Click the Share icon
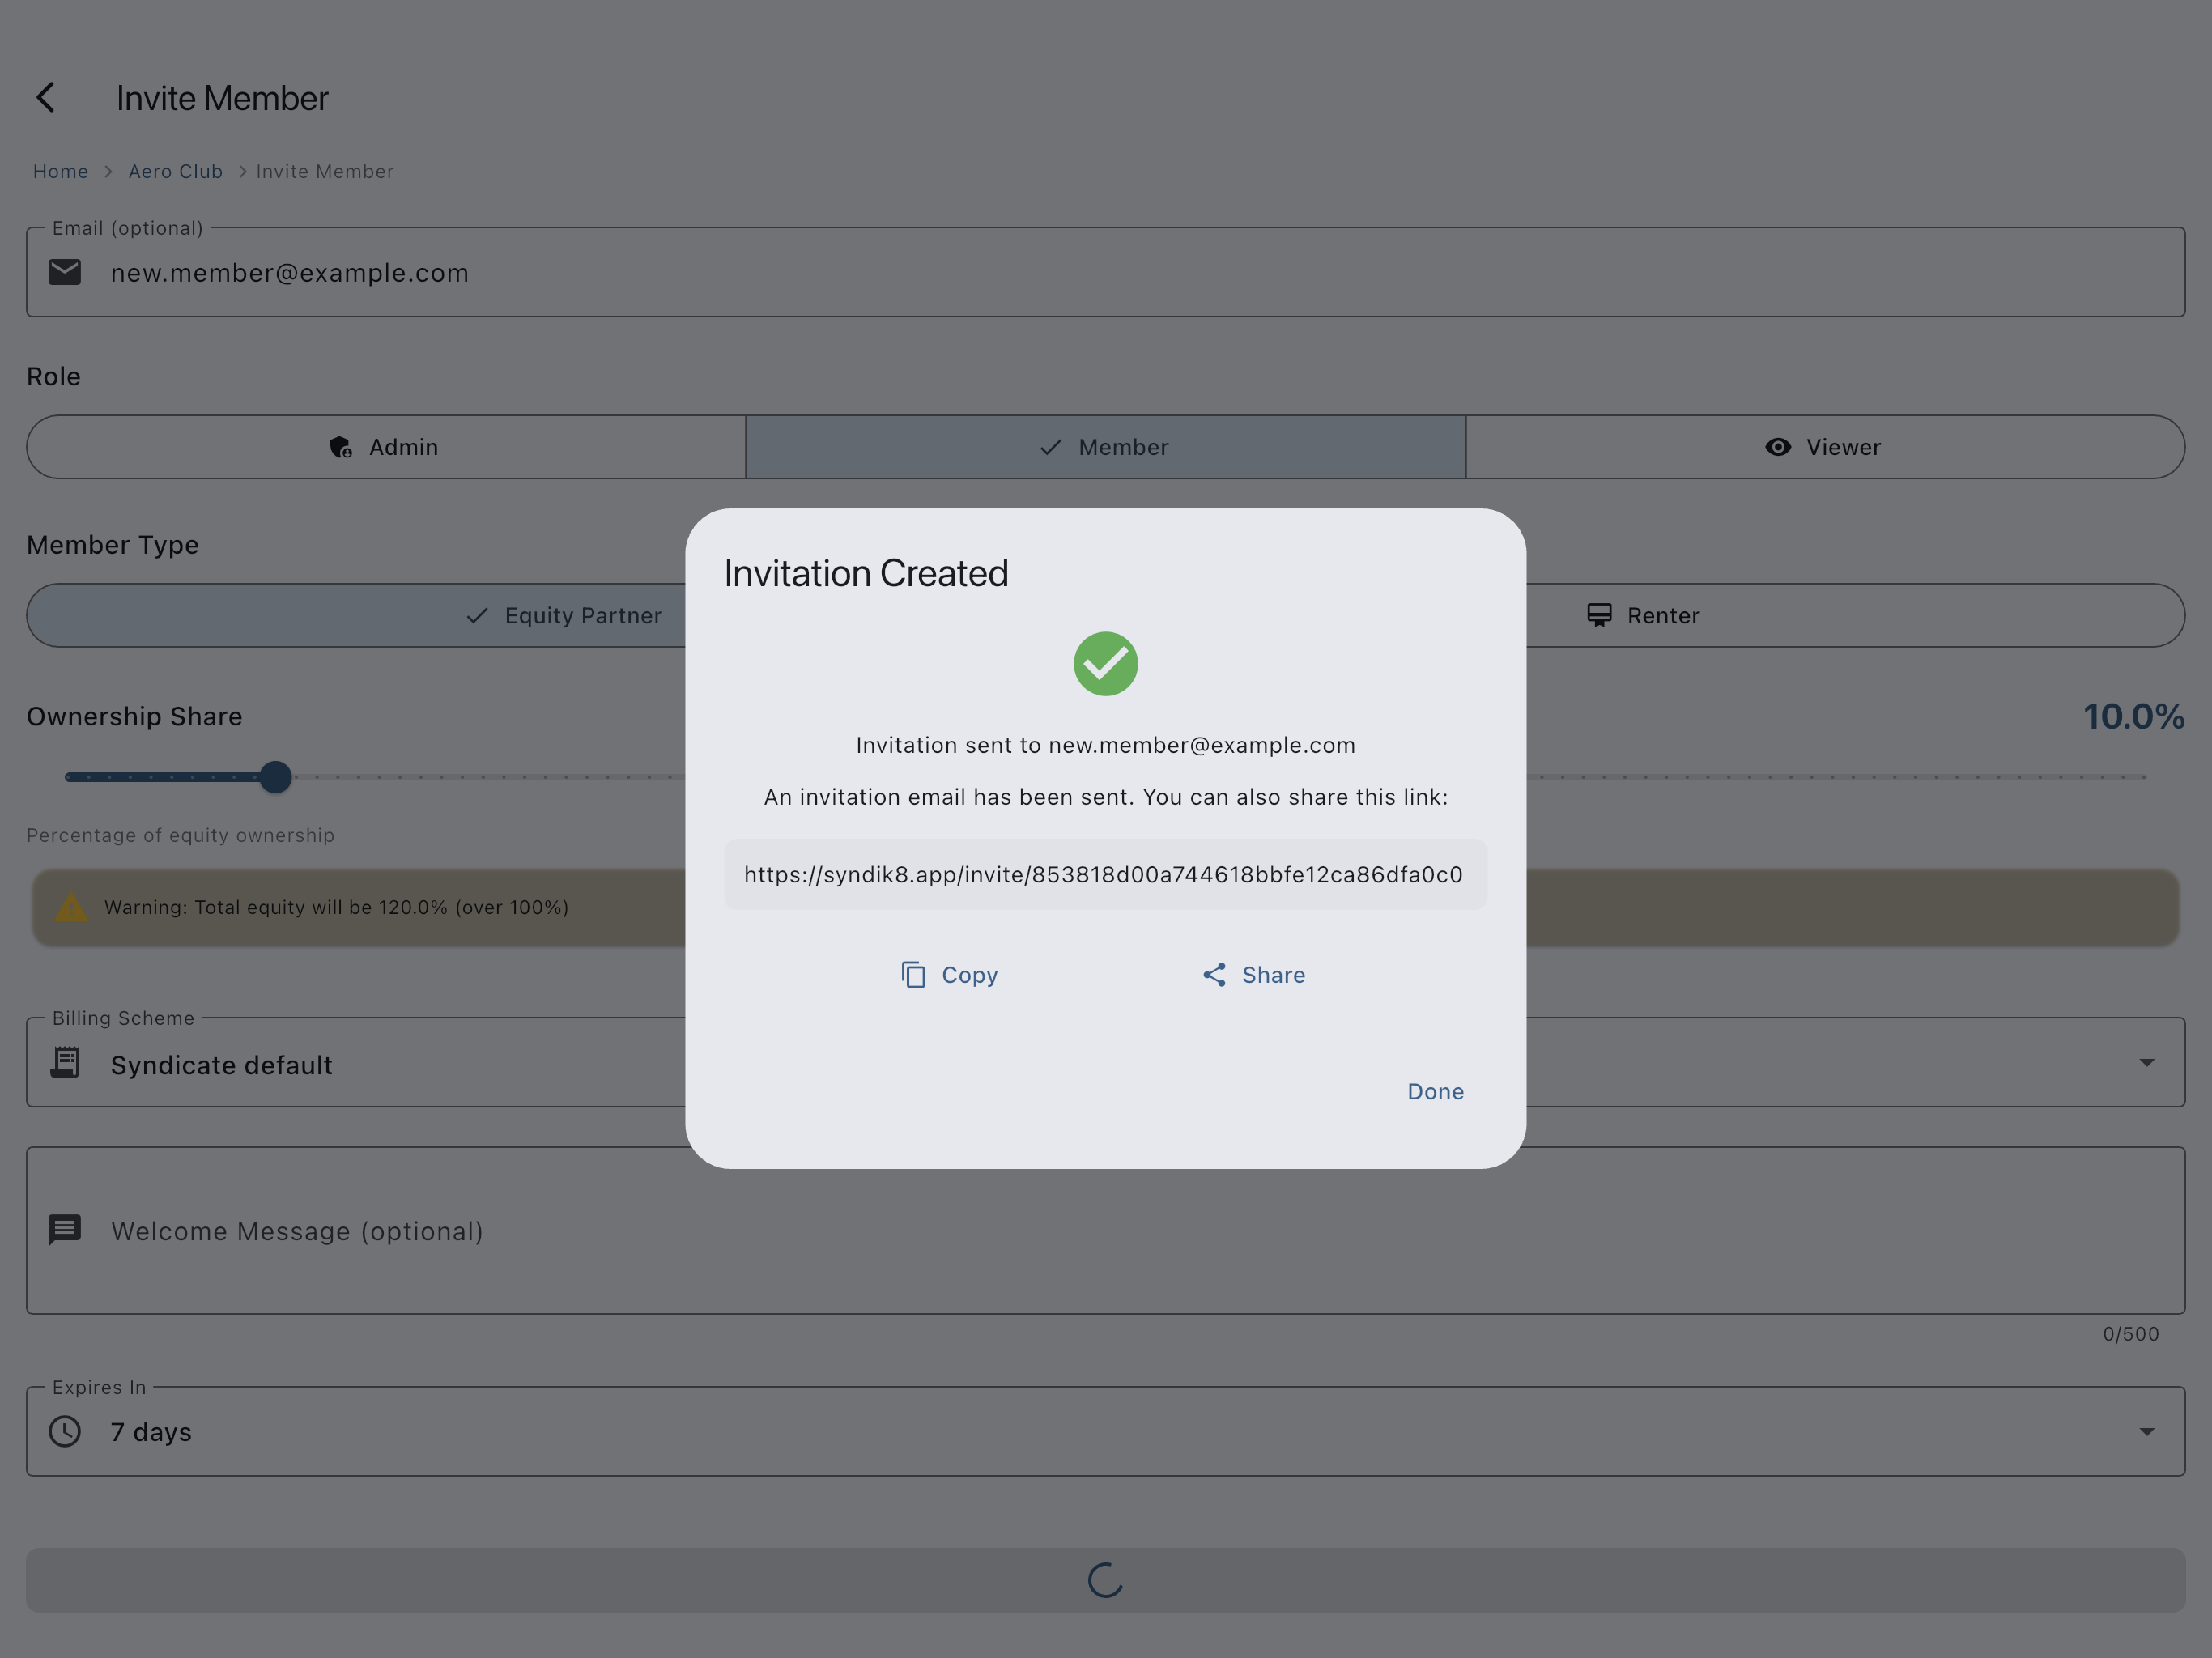 tap(1214, 975)
